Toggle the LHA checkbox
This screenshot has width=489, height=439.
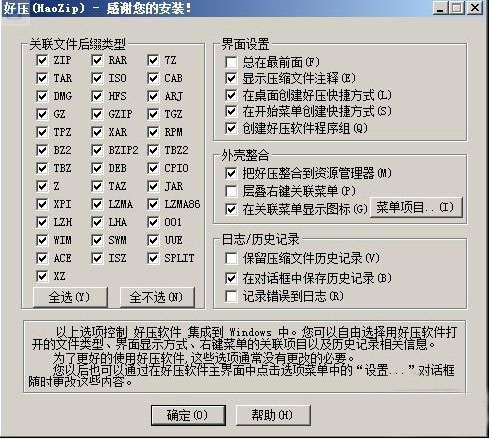[x=97, y=222]
